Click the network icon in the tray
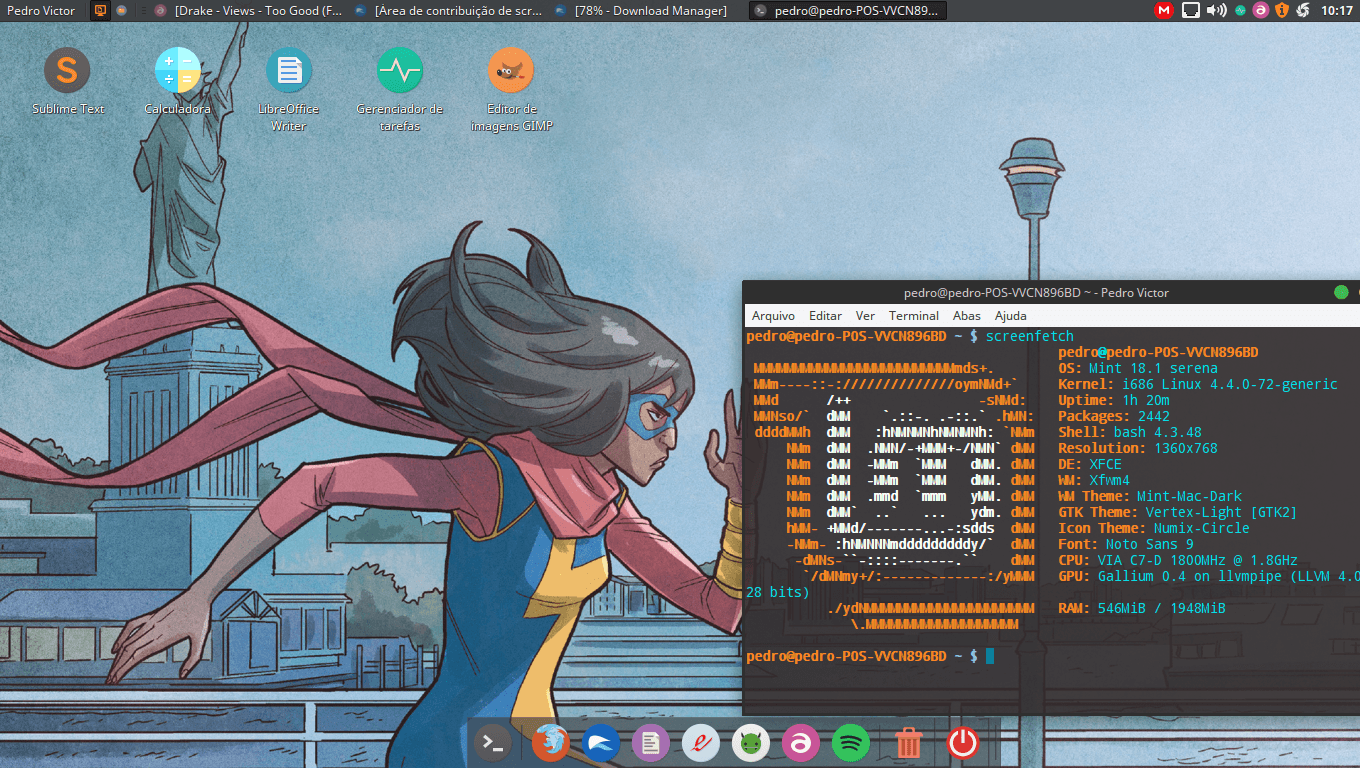The width and height of the screenshot is (1360, 768). [x=1190, y=10]
